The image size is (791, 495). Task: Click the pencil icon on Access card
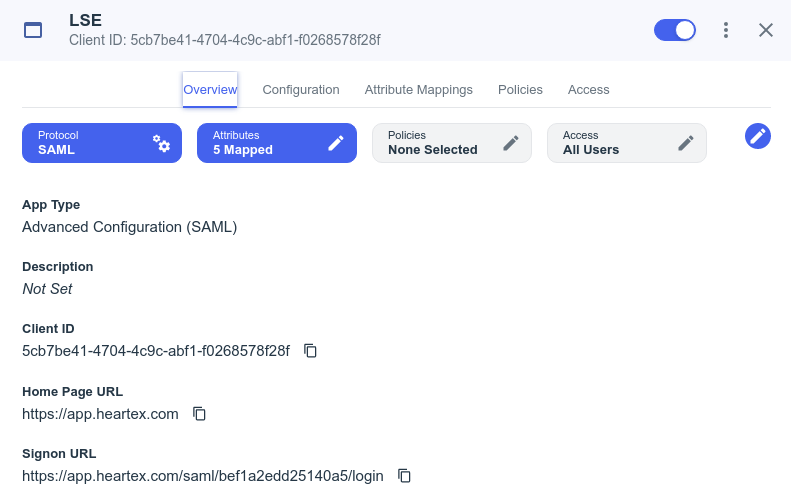686,143
